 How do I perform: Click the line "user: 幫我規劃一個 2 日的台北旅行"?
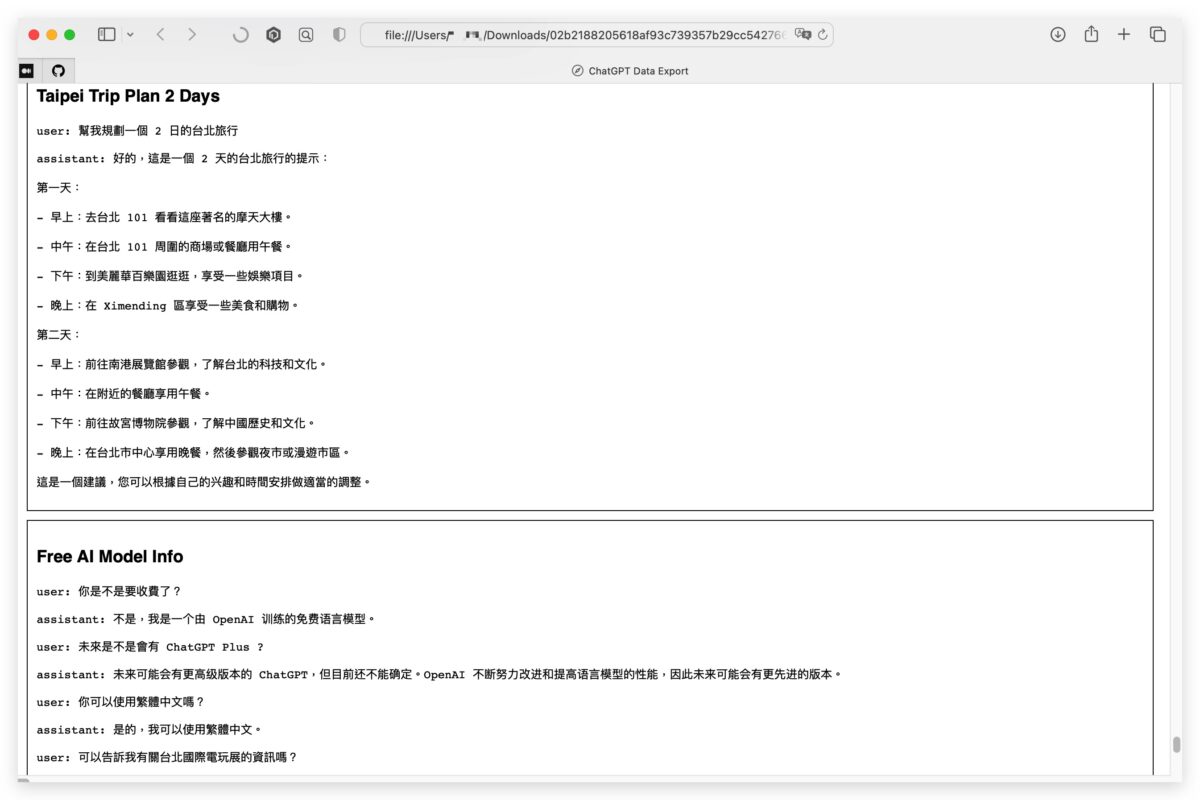click(x=137, y=130)
